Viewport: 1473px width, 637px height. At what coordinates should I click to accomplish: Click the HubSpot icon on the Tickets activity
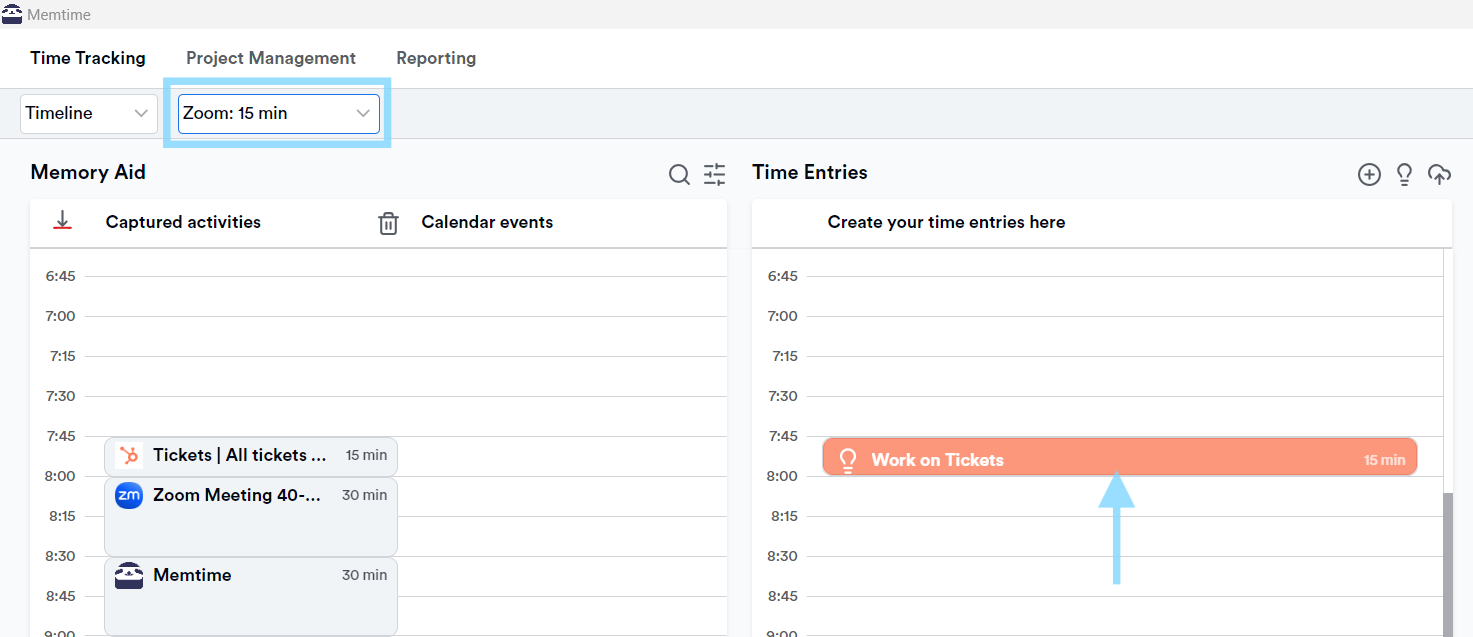(128, 456)
